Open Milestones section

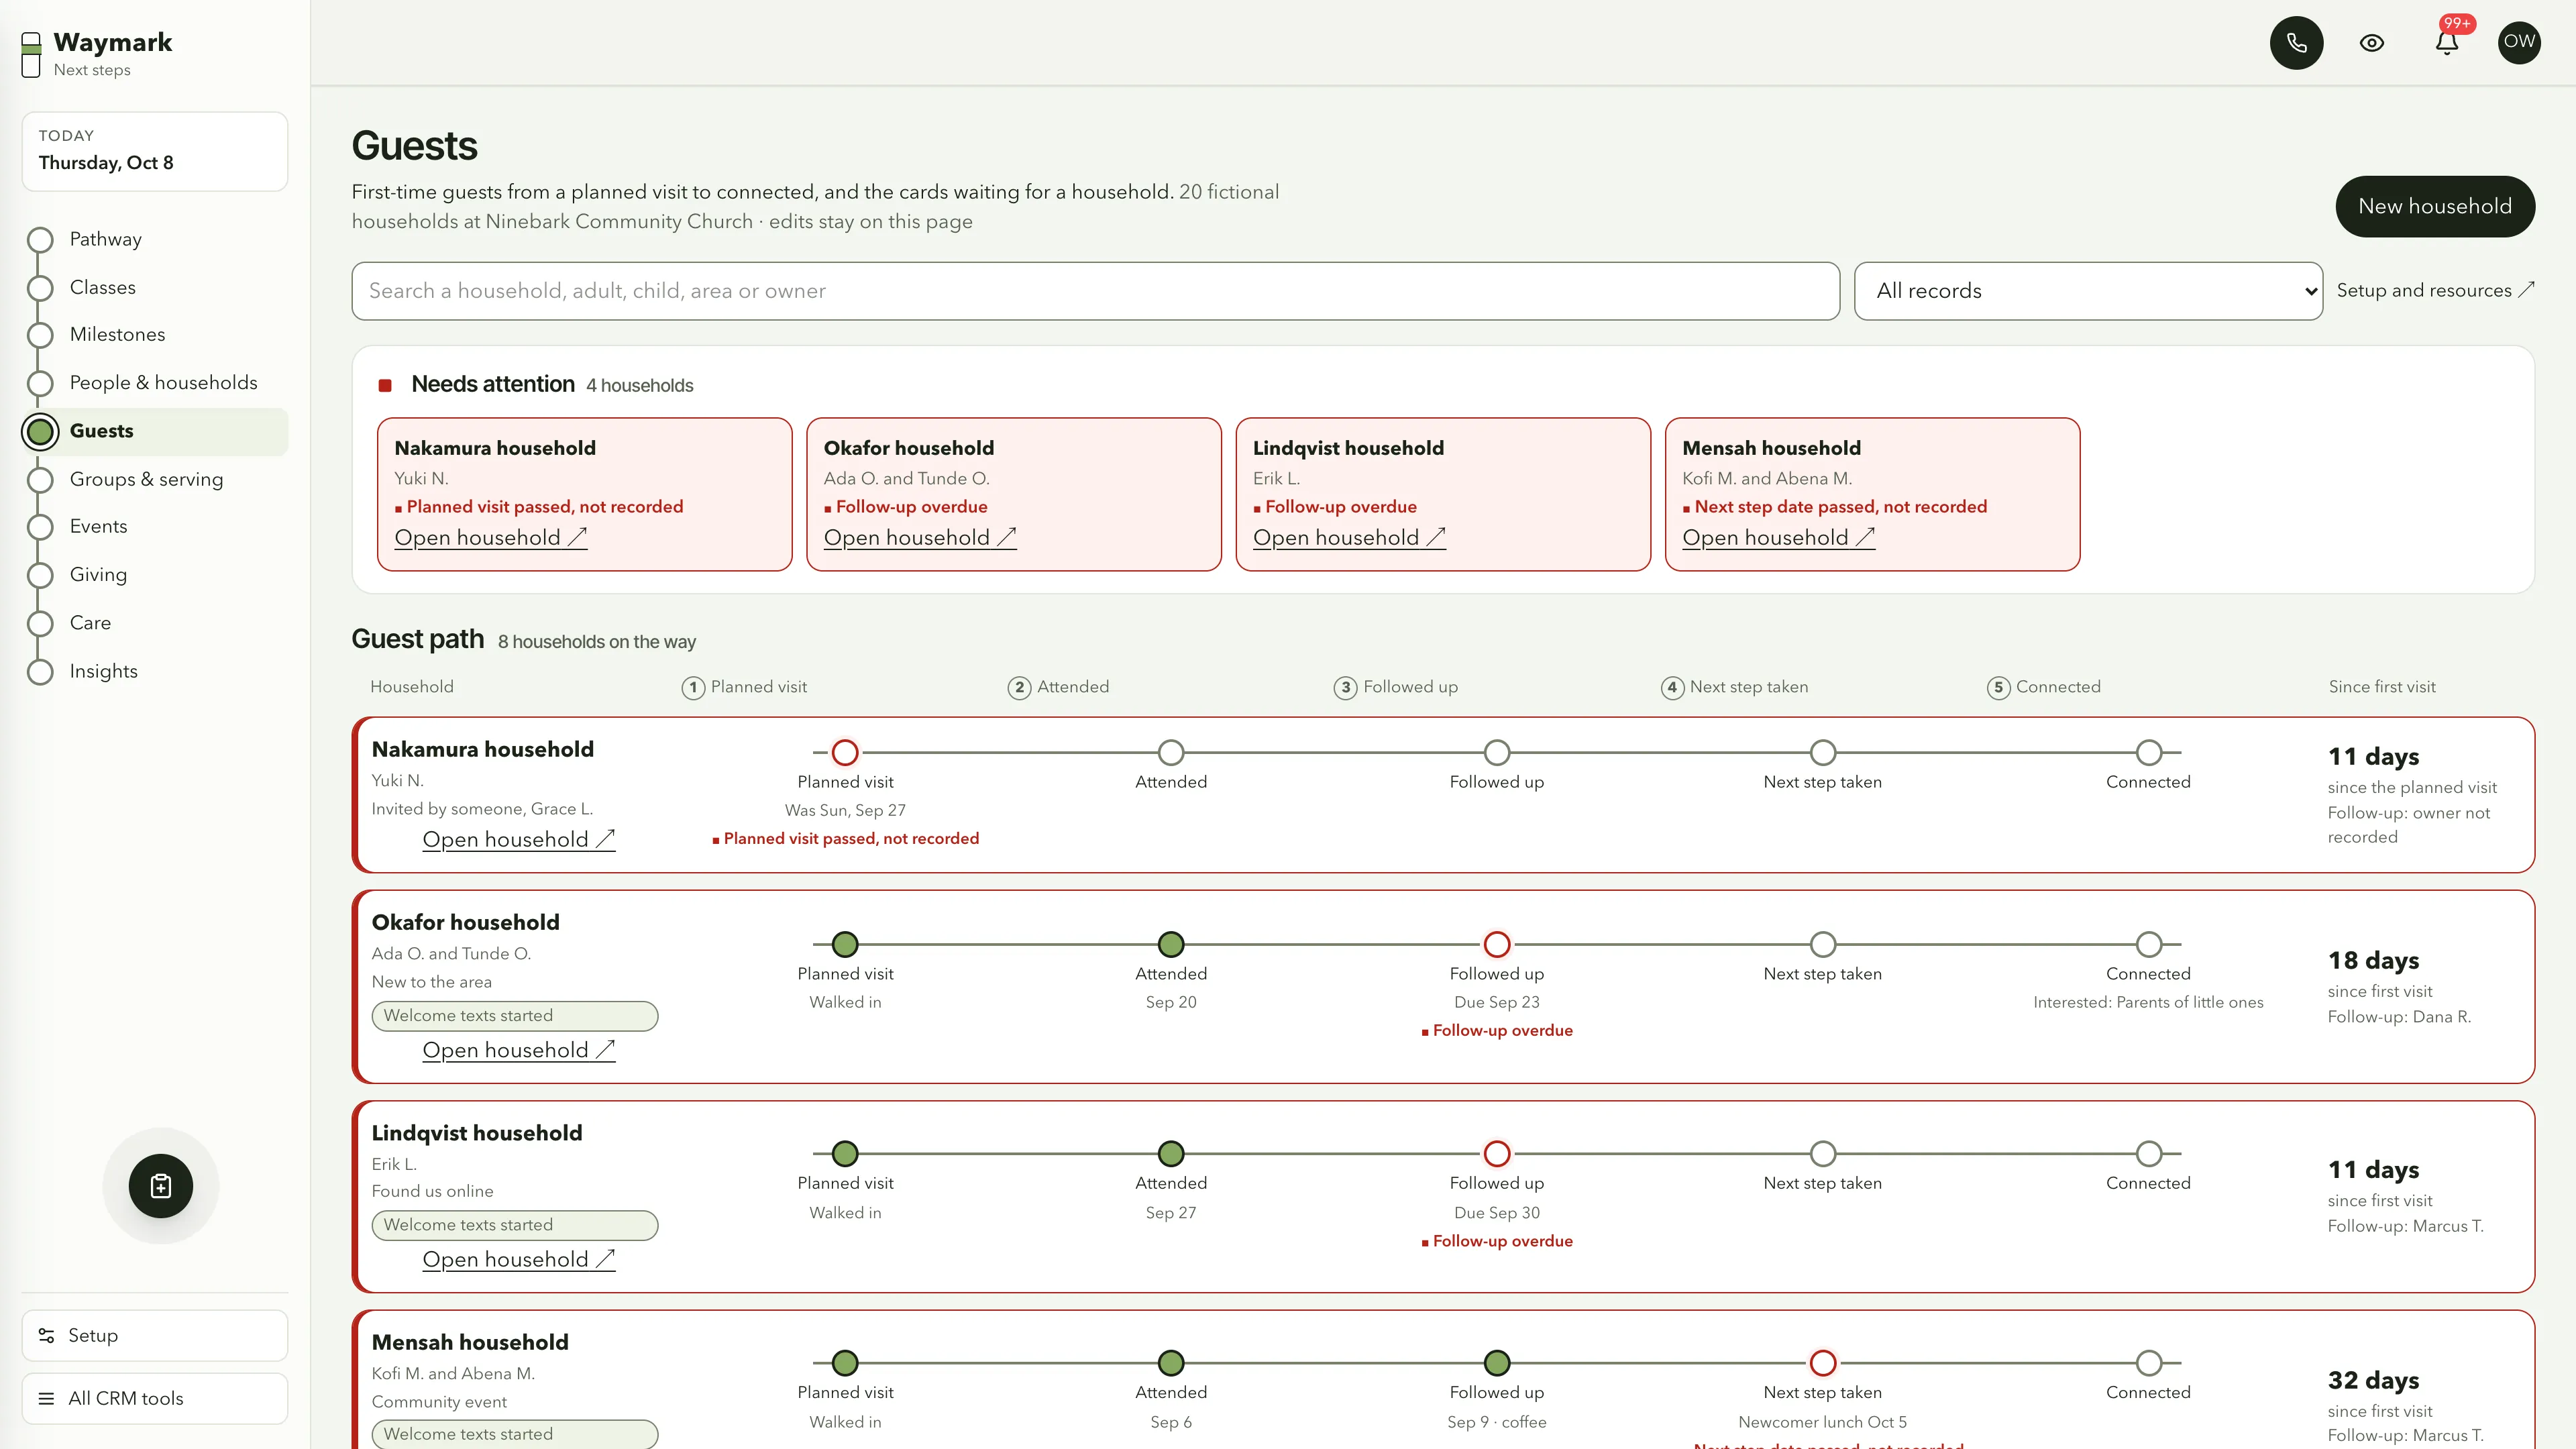[x=155, y=335]
